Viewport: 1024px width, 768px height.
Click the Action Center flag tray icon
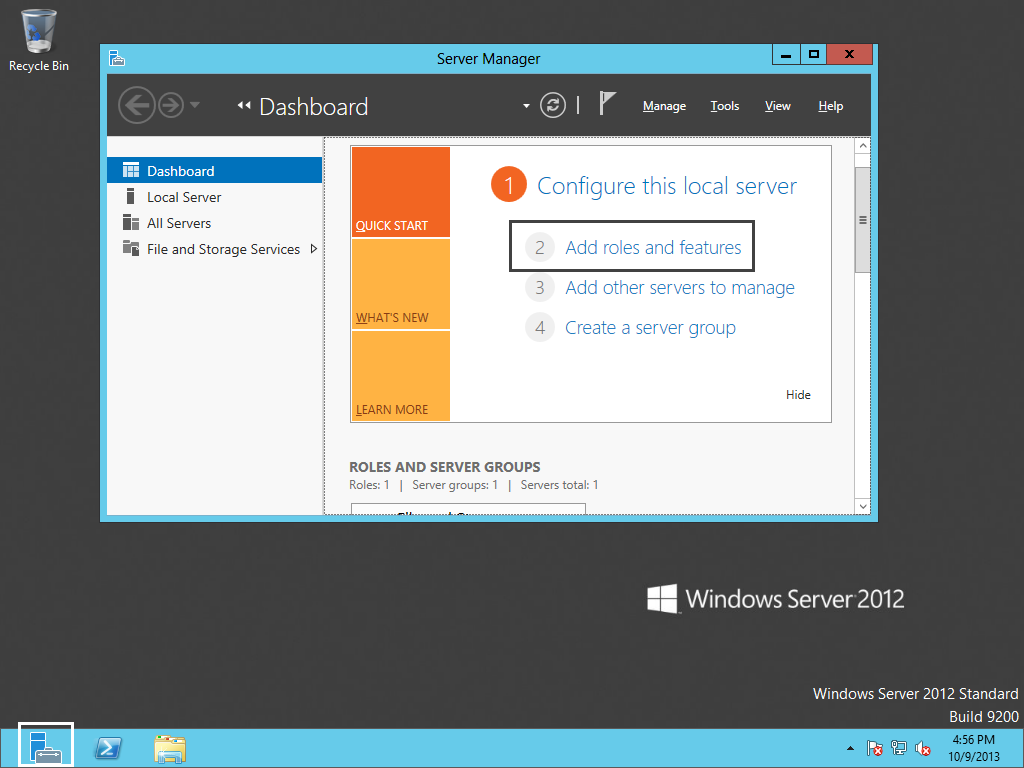pos(874,748)
